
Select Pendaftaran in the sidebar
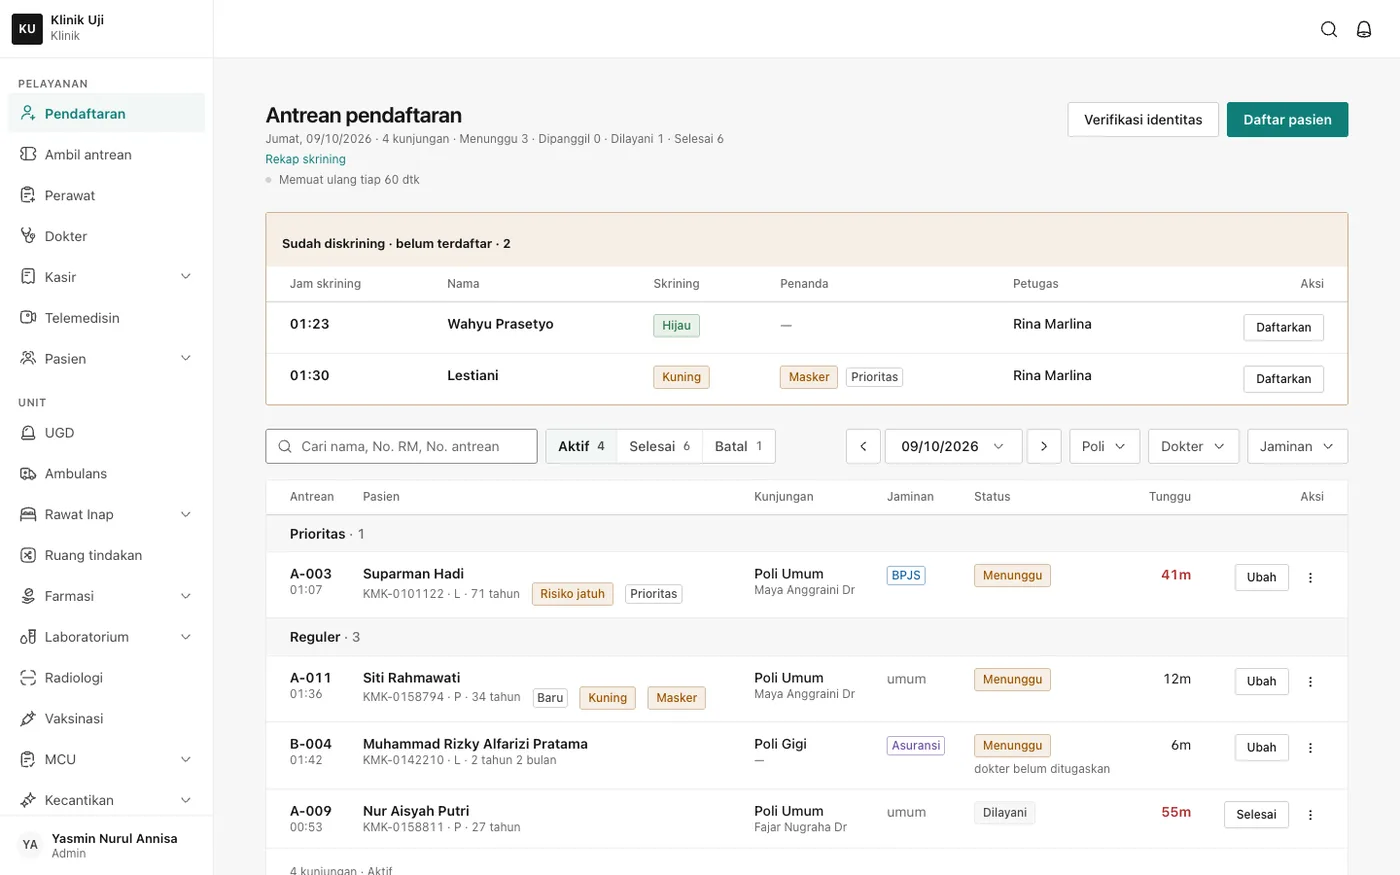(x=106, y=113)
